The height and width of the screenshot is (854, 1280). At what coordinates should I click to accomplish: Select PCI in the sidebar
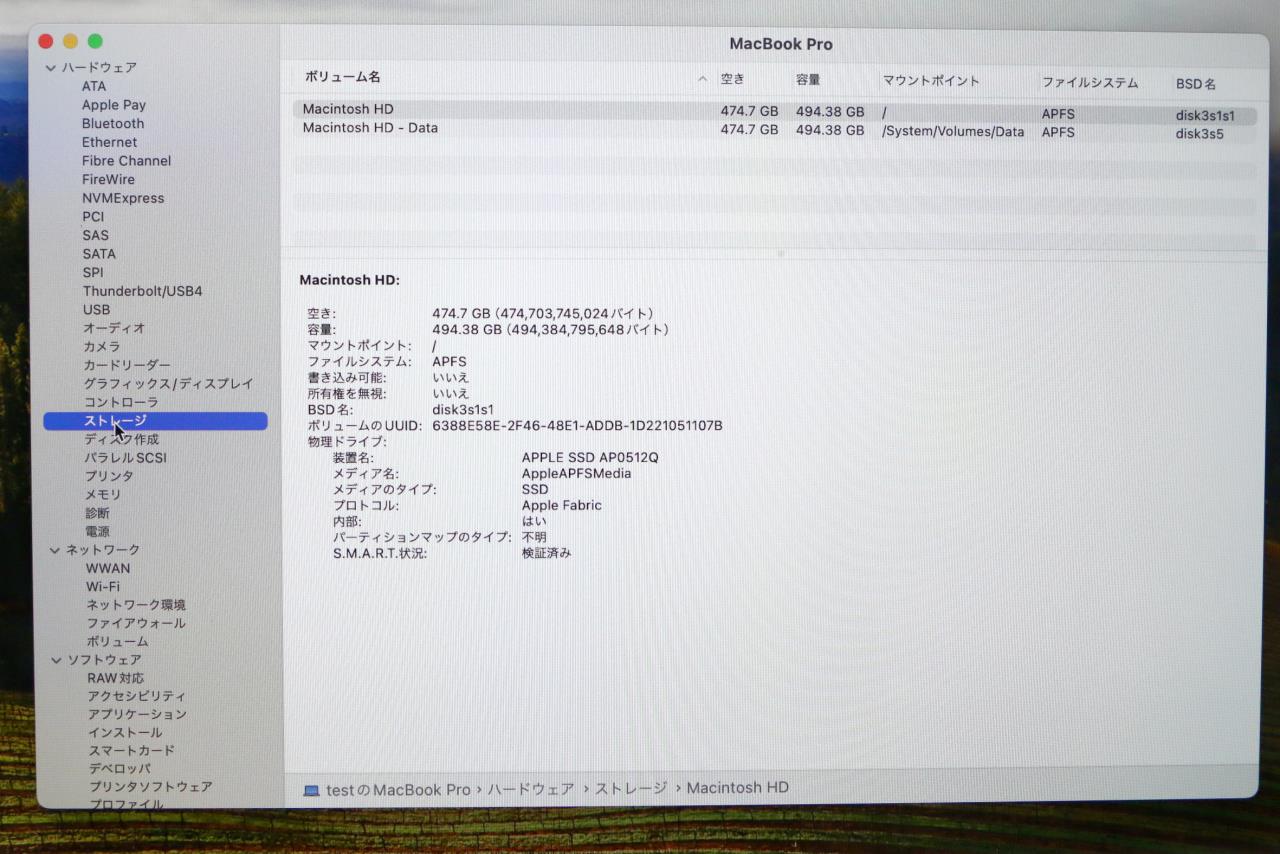click(x=93, y=217)
